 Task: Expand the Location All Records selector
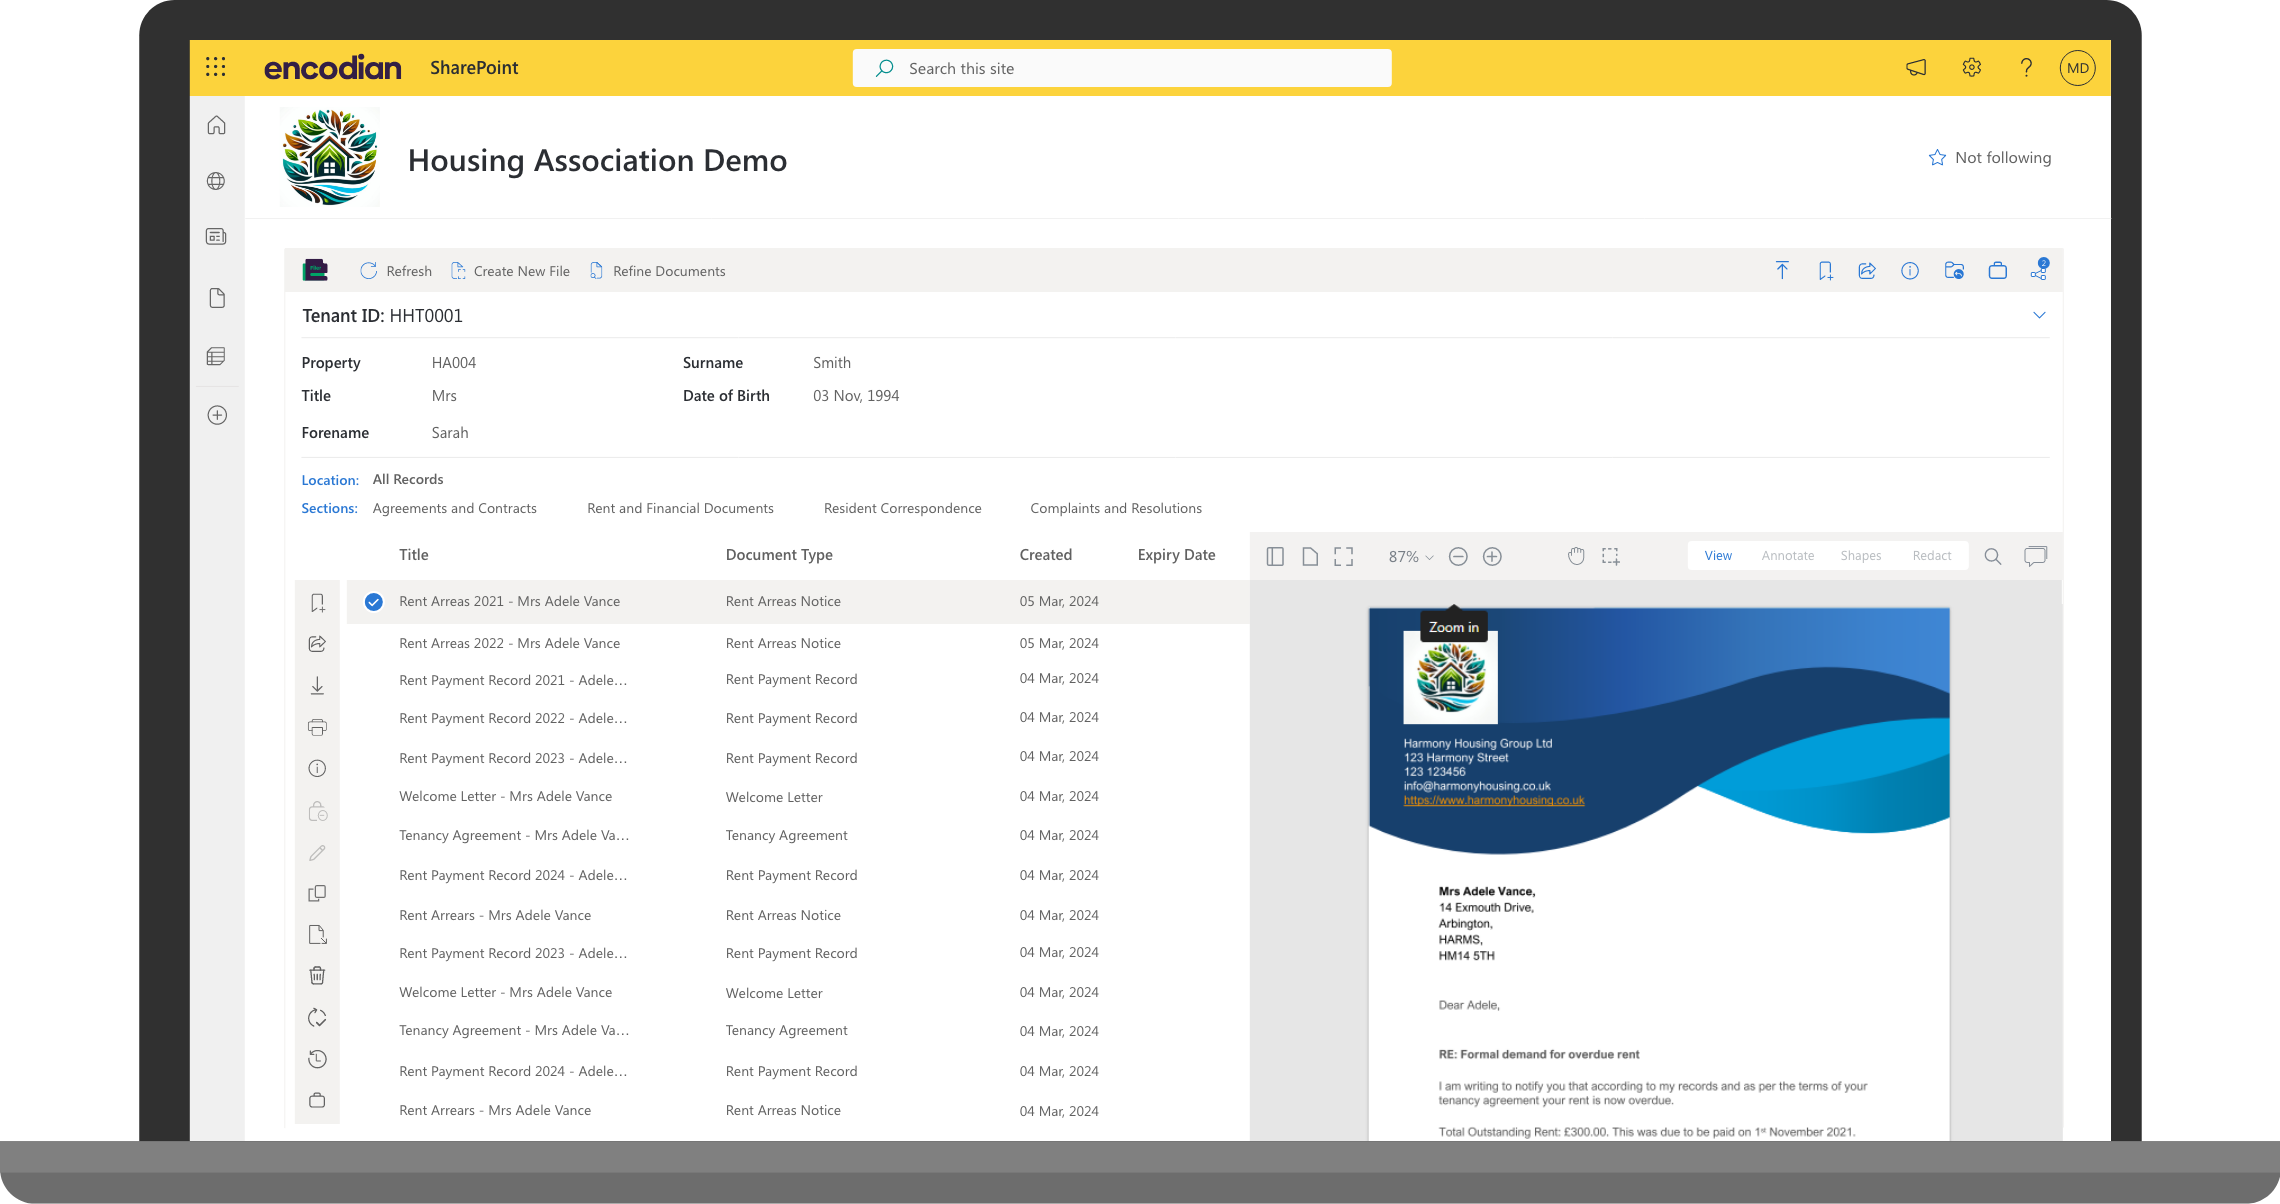point(408,479)
